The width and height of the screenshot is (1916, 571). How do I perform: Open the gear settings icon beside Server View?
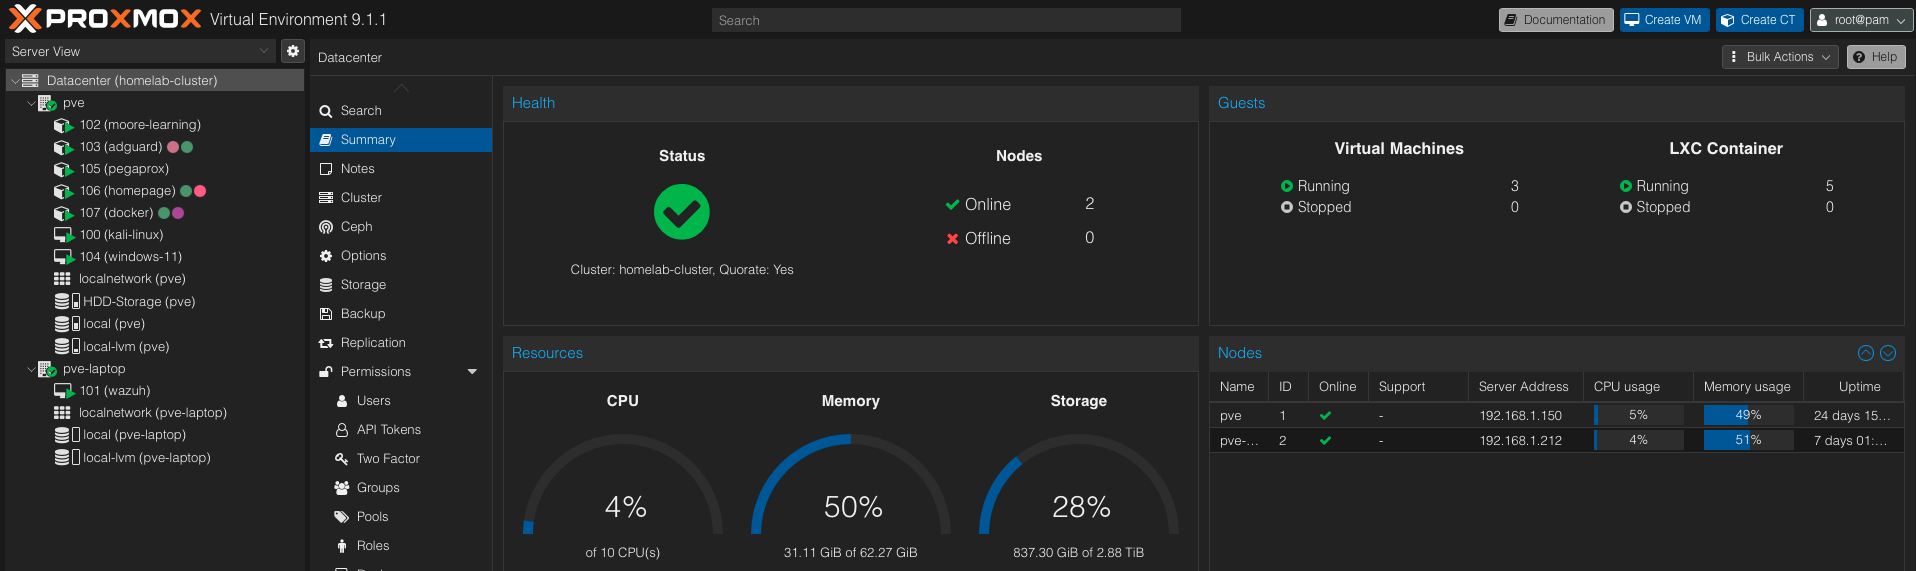coord(292,51)
